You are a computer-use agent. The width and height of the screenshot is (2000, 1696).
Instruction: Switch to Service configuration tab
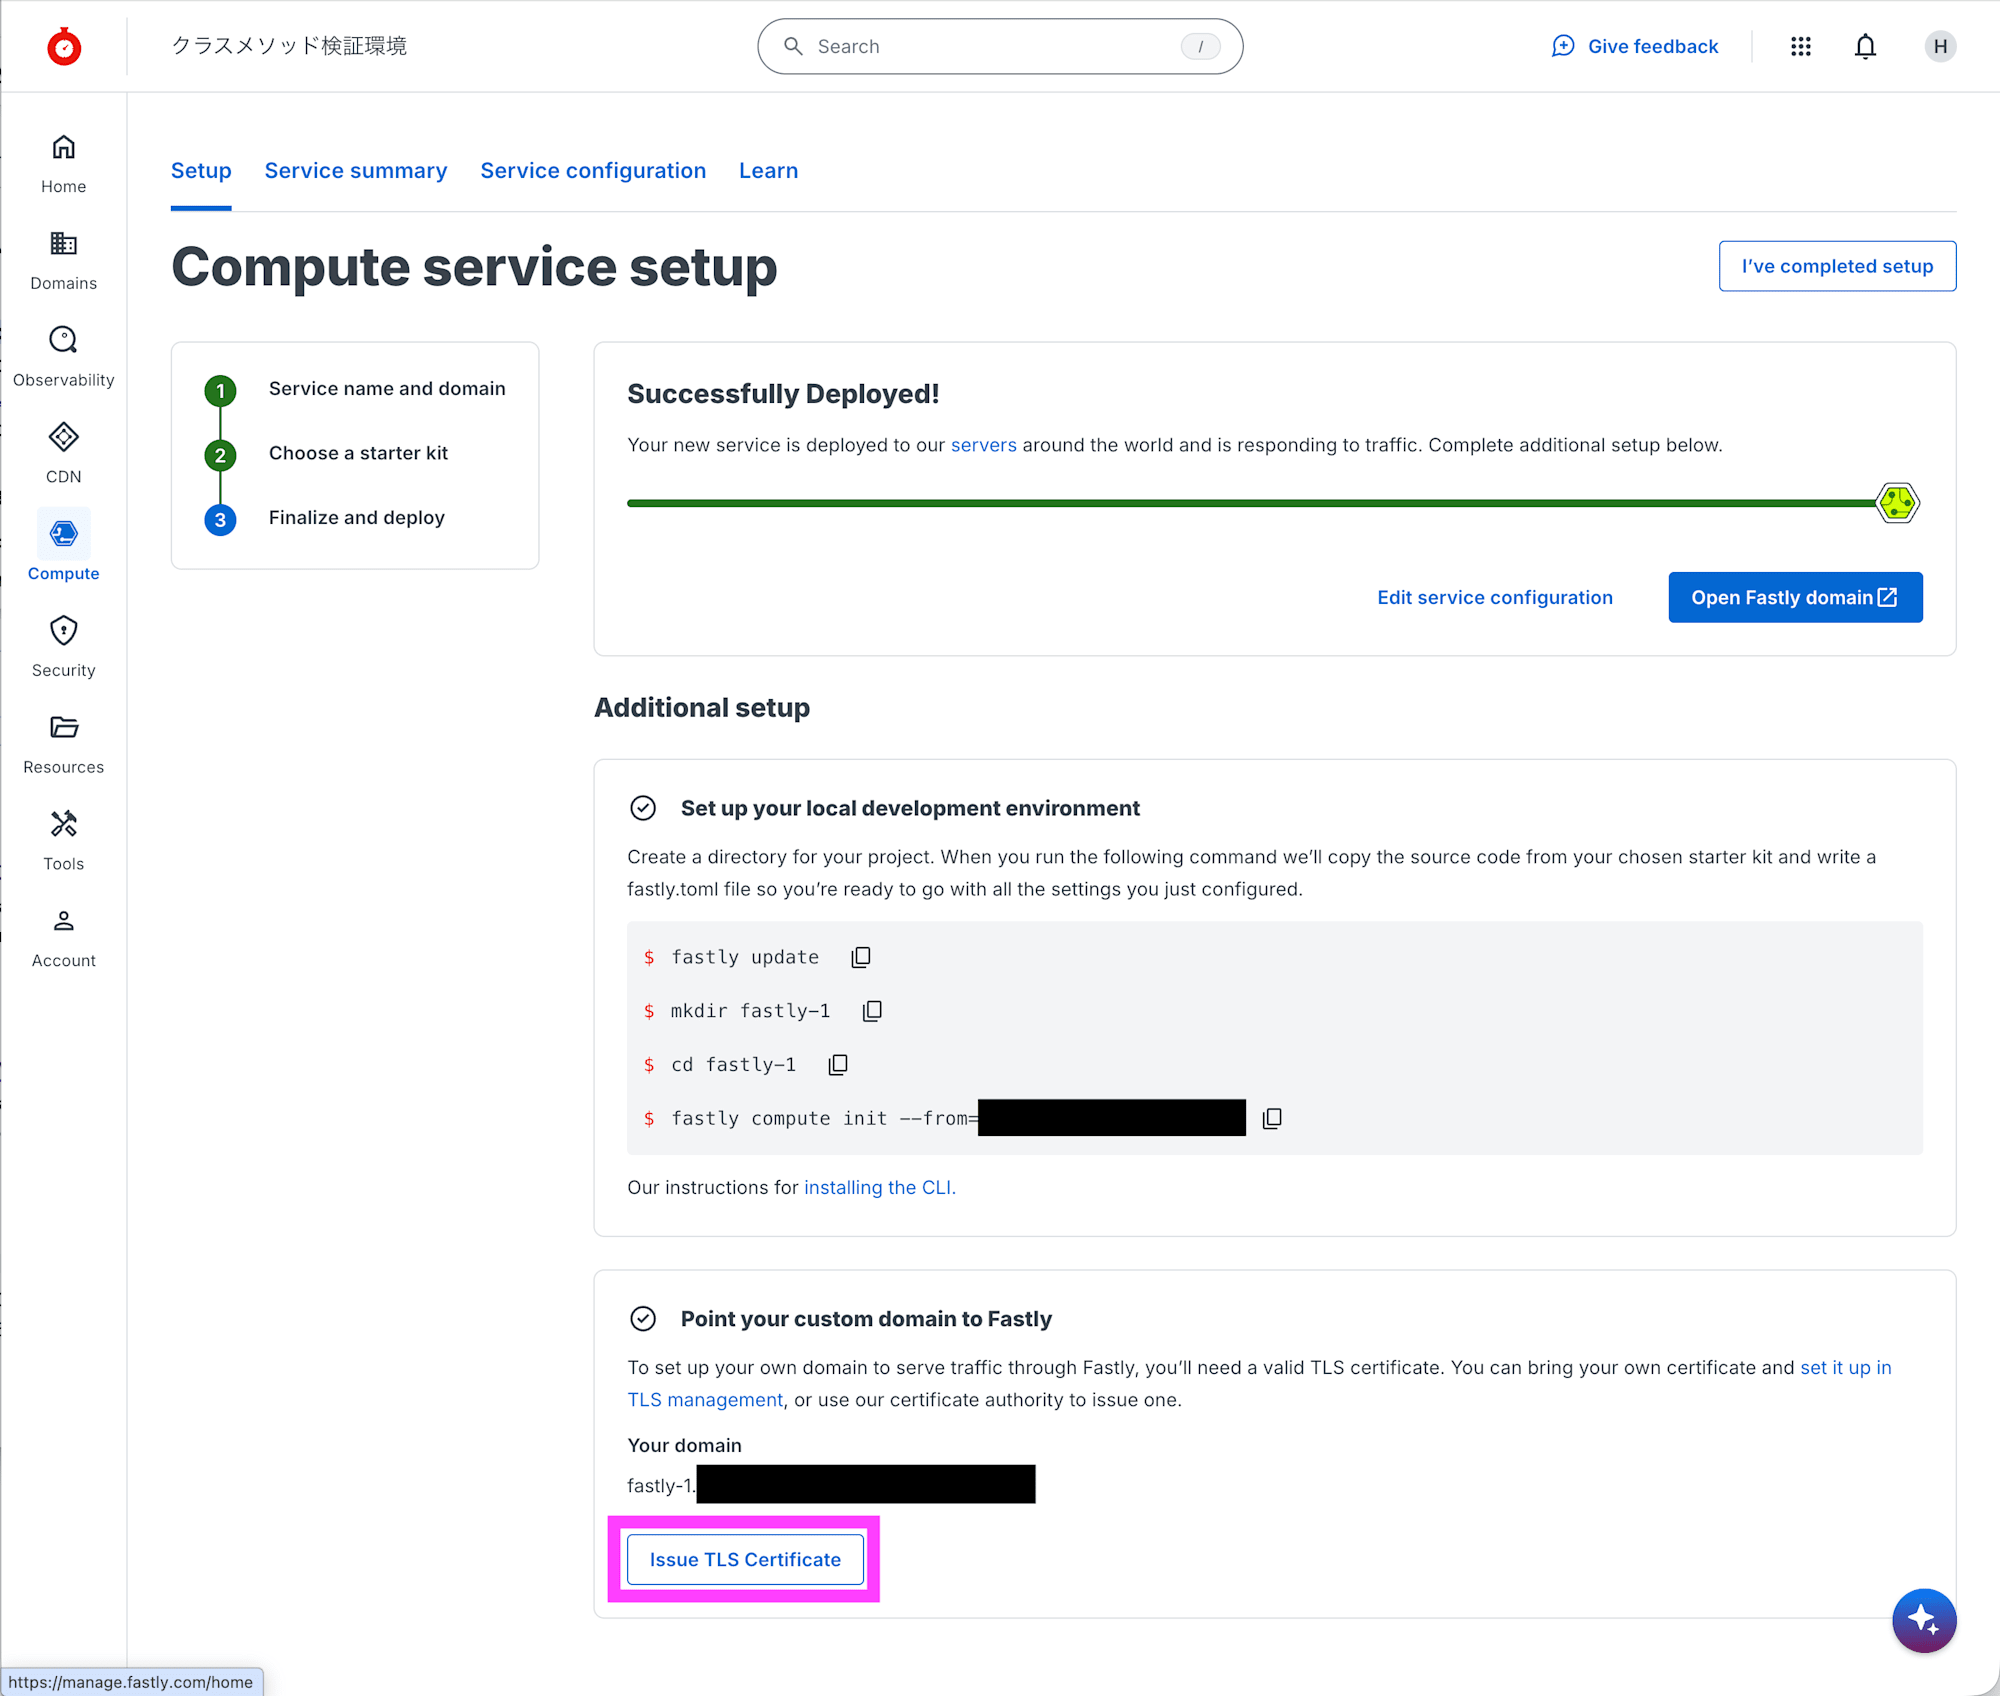coord(593,171)
